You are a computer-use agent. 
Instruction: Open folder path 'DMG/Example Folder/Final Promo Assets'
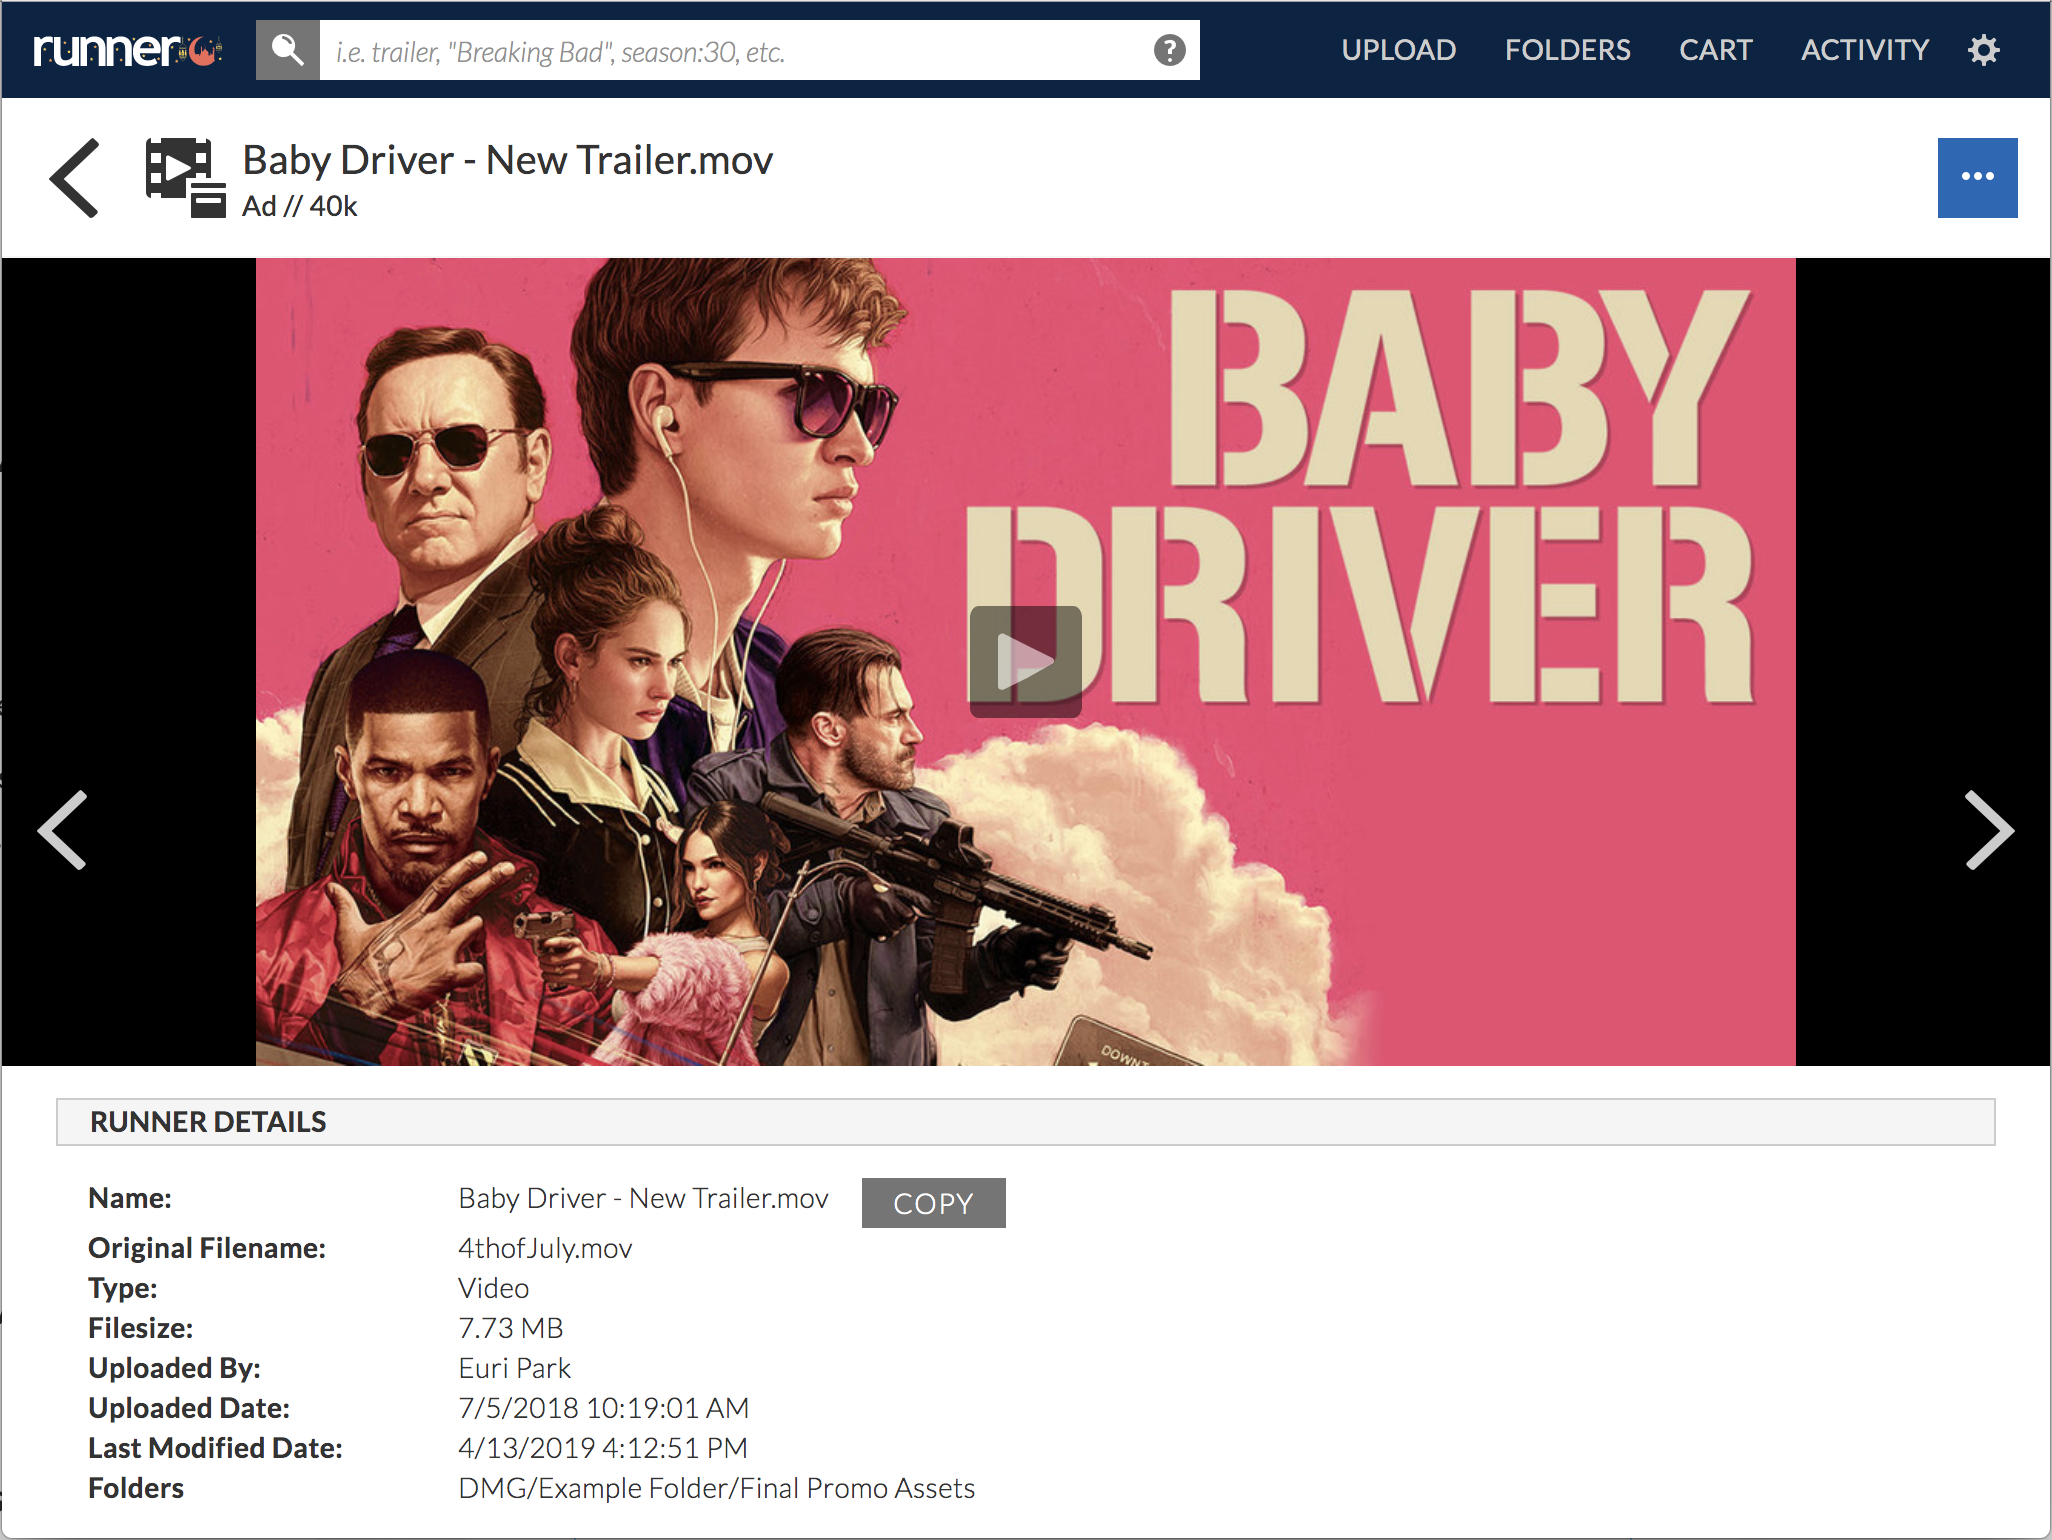[716, 1488]
